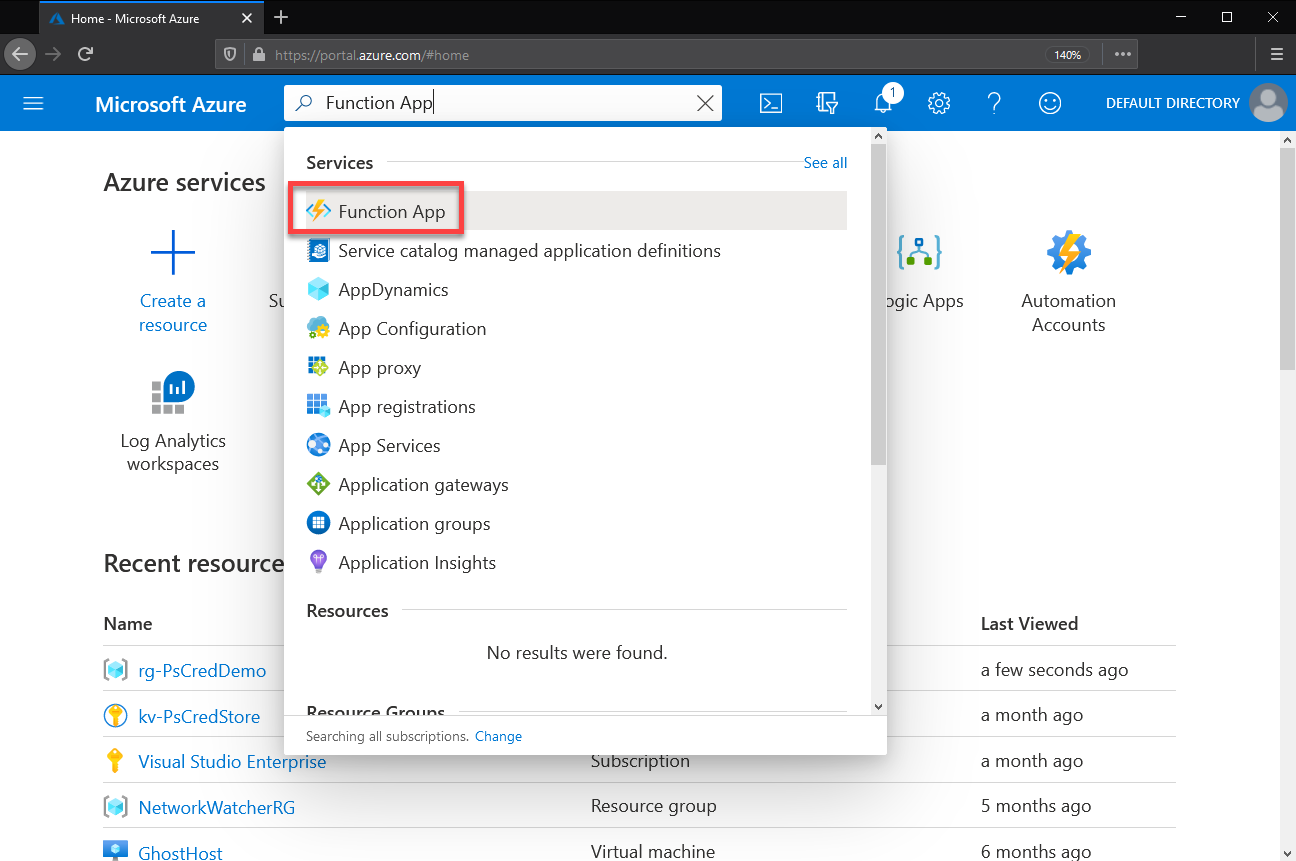Click the Name column header
This screenshot has height=861, width=1296.
[x=128, y=623]
